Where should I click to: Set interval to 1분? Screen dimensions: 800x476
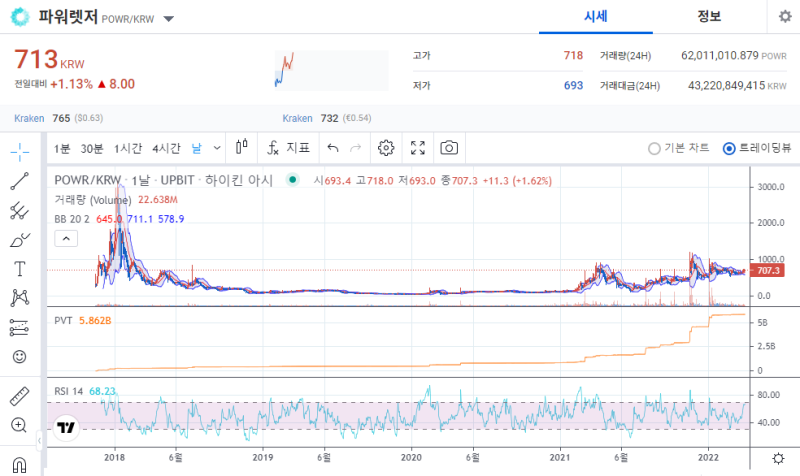click(62, 148)
